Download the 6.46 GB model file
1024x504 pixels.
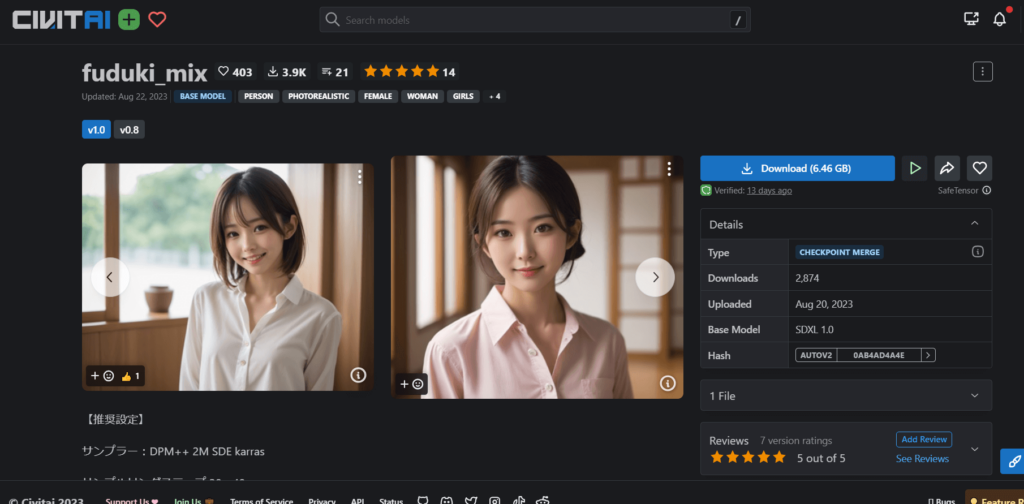point(797,168)
